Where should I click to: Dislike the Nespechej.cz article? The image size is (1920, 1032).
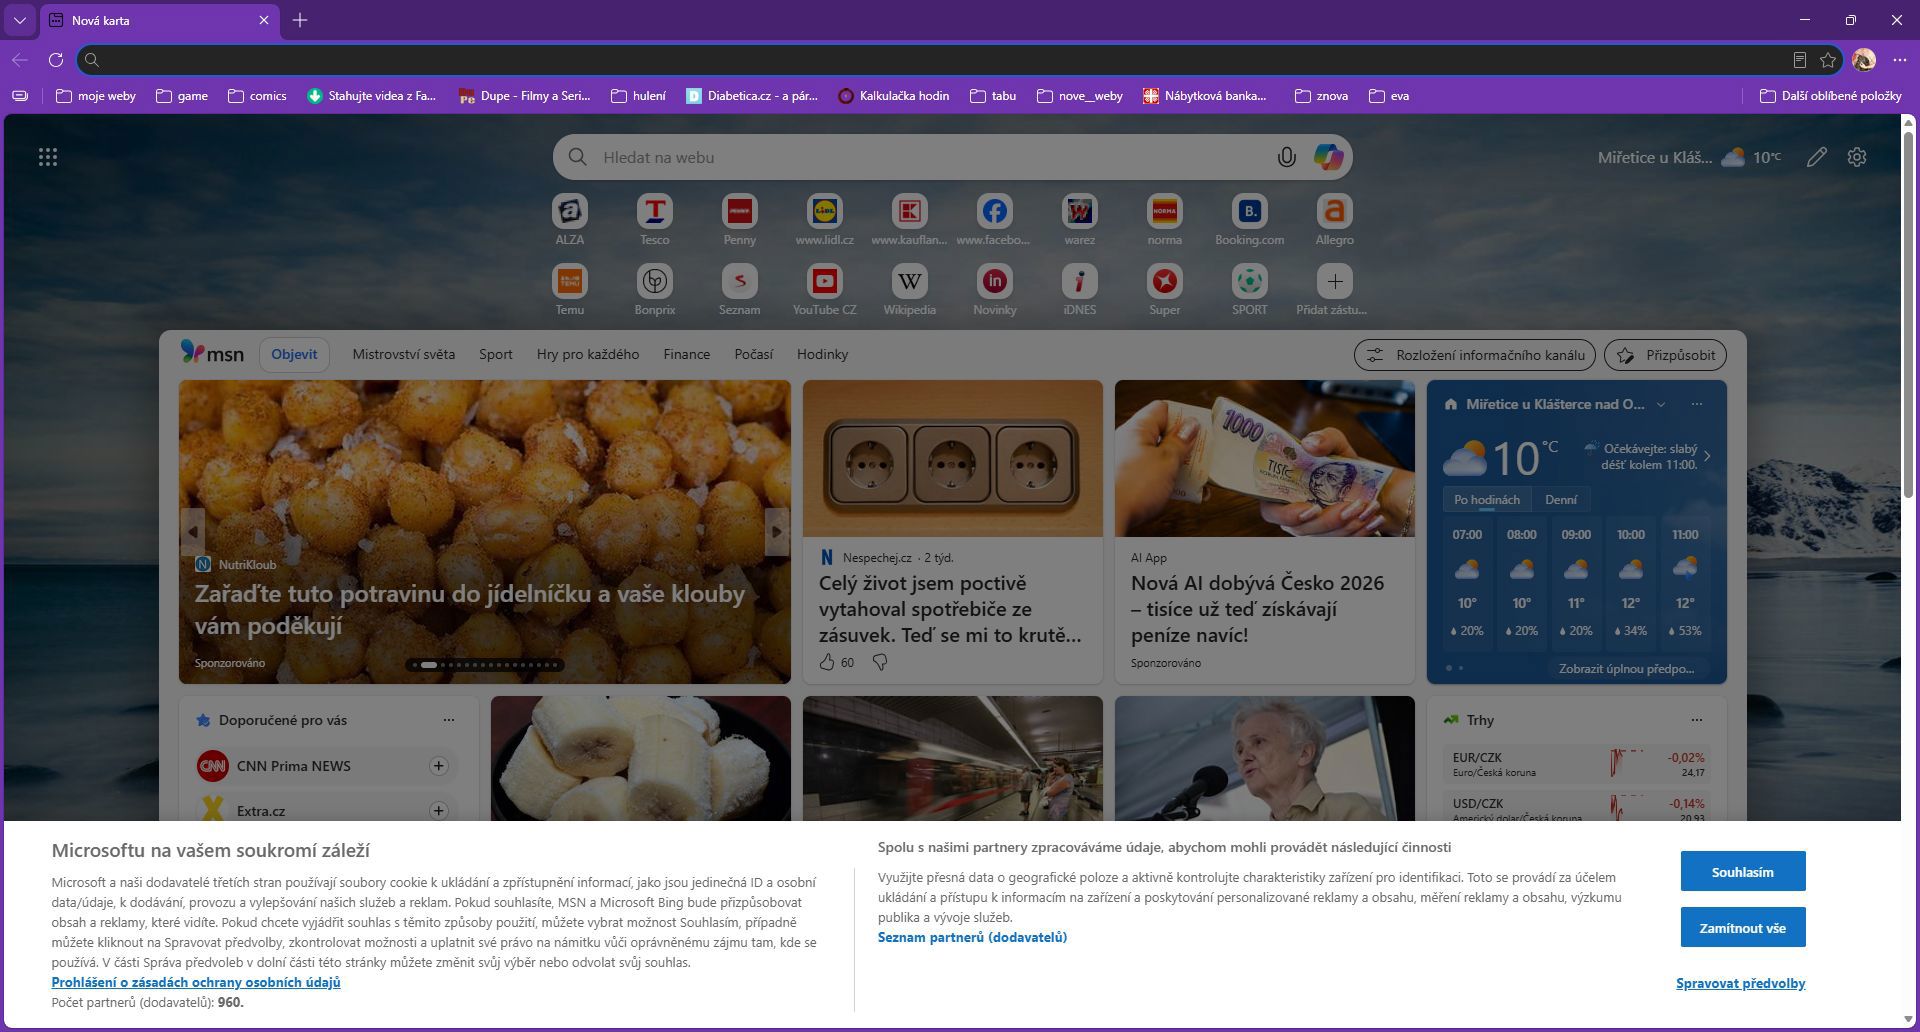coord(880,662)
